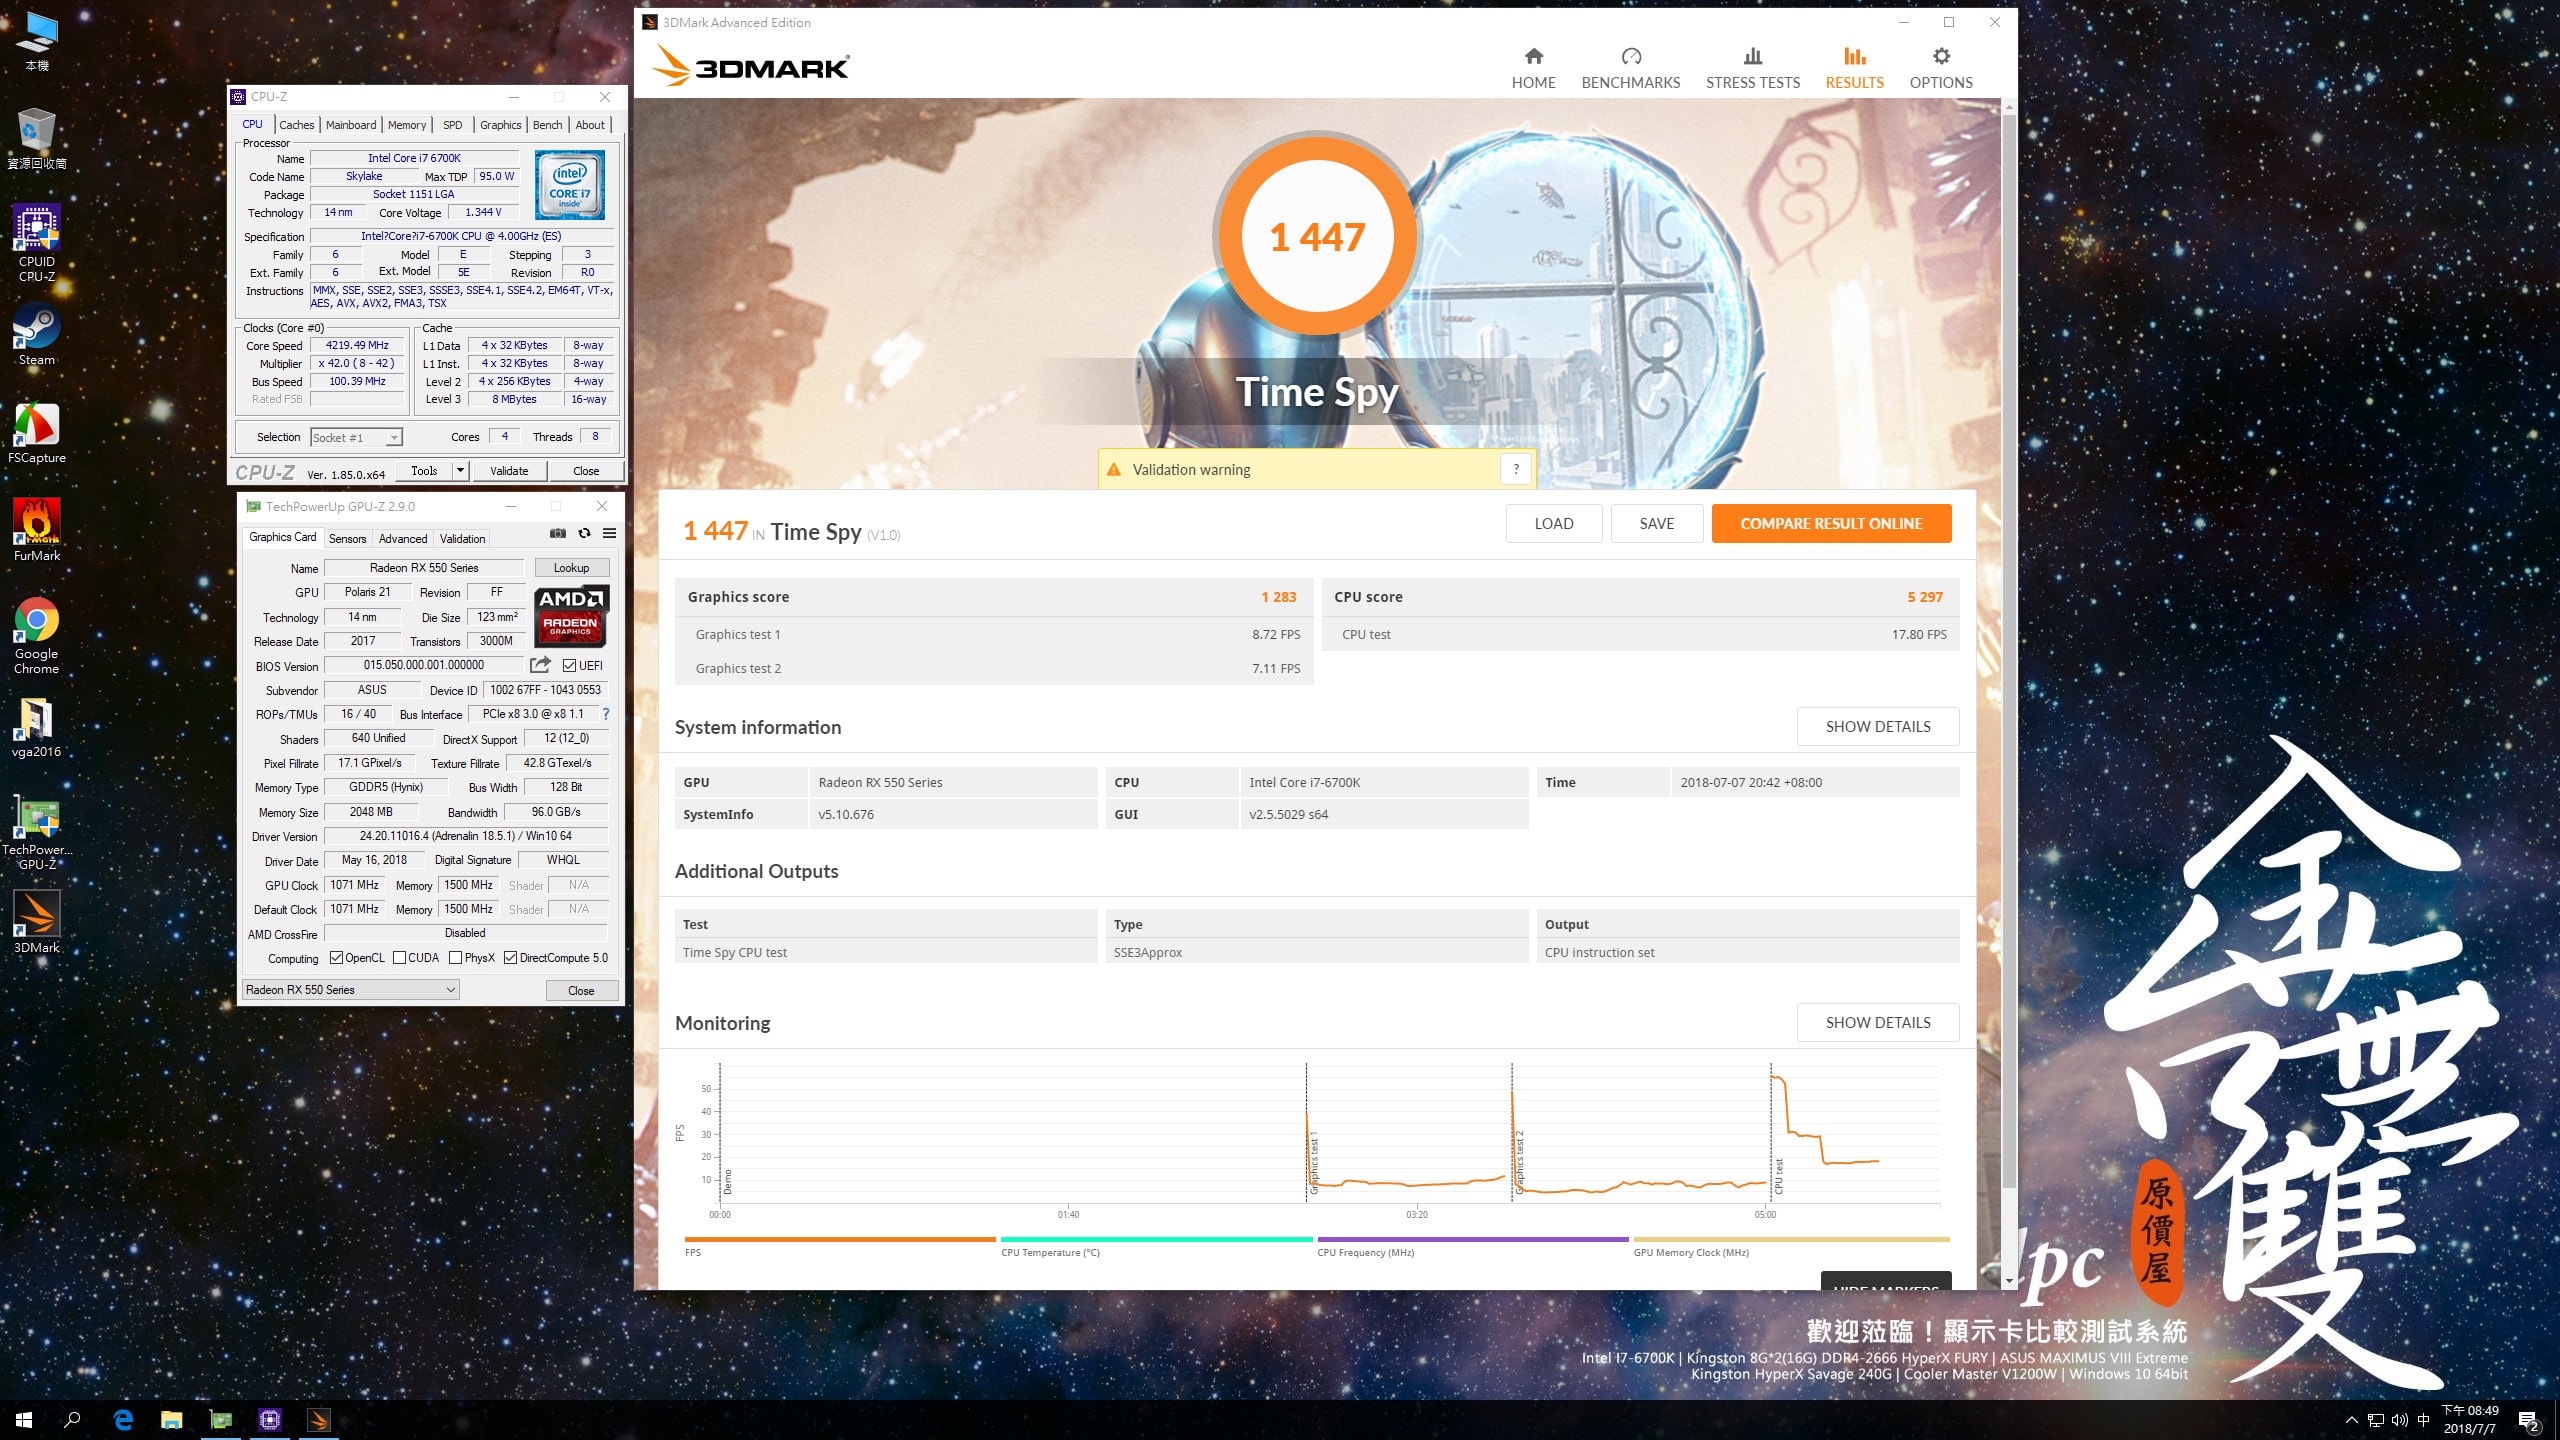The image size is (2560, 1440).
Task: Click COMPARE RESULT ONLINE button
Action: pyautogui.click(x=1830, y=524)
